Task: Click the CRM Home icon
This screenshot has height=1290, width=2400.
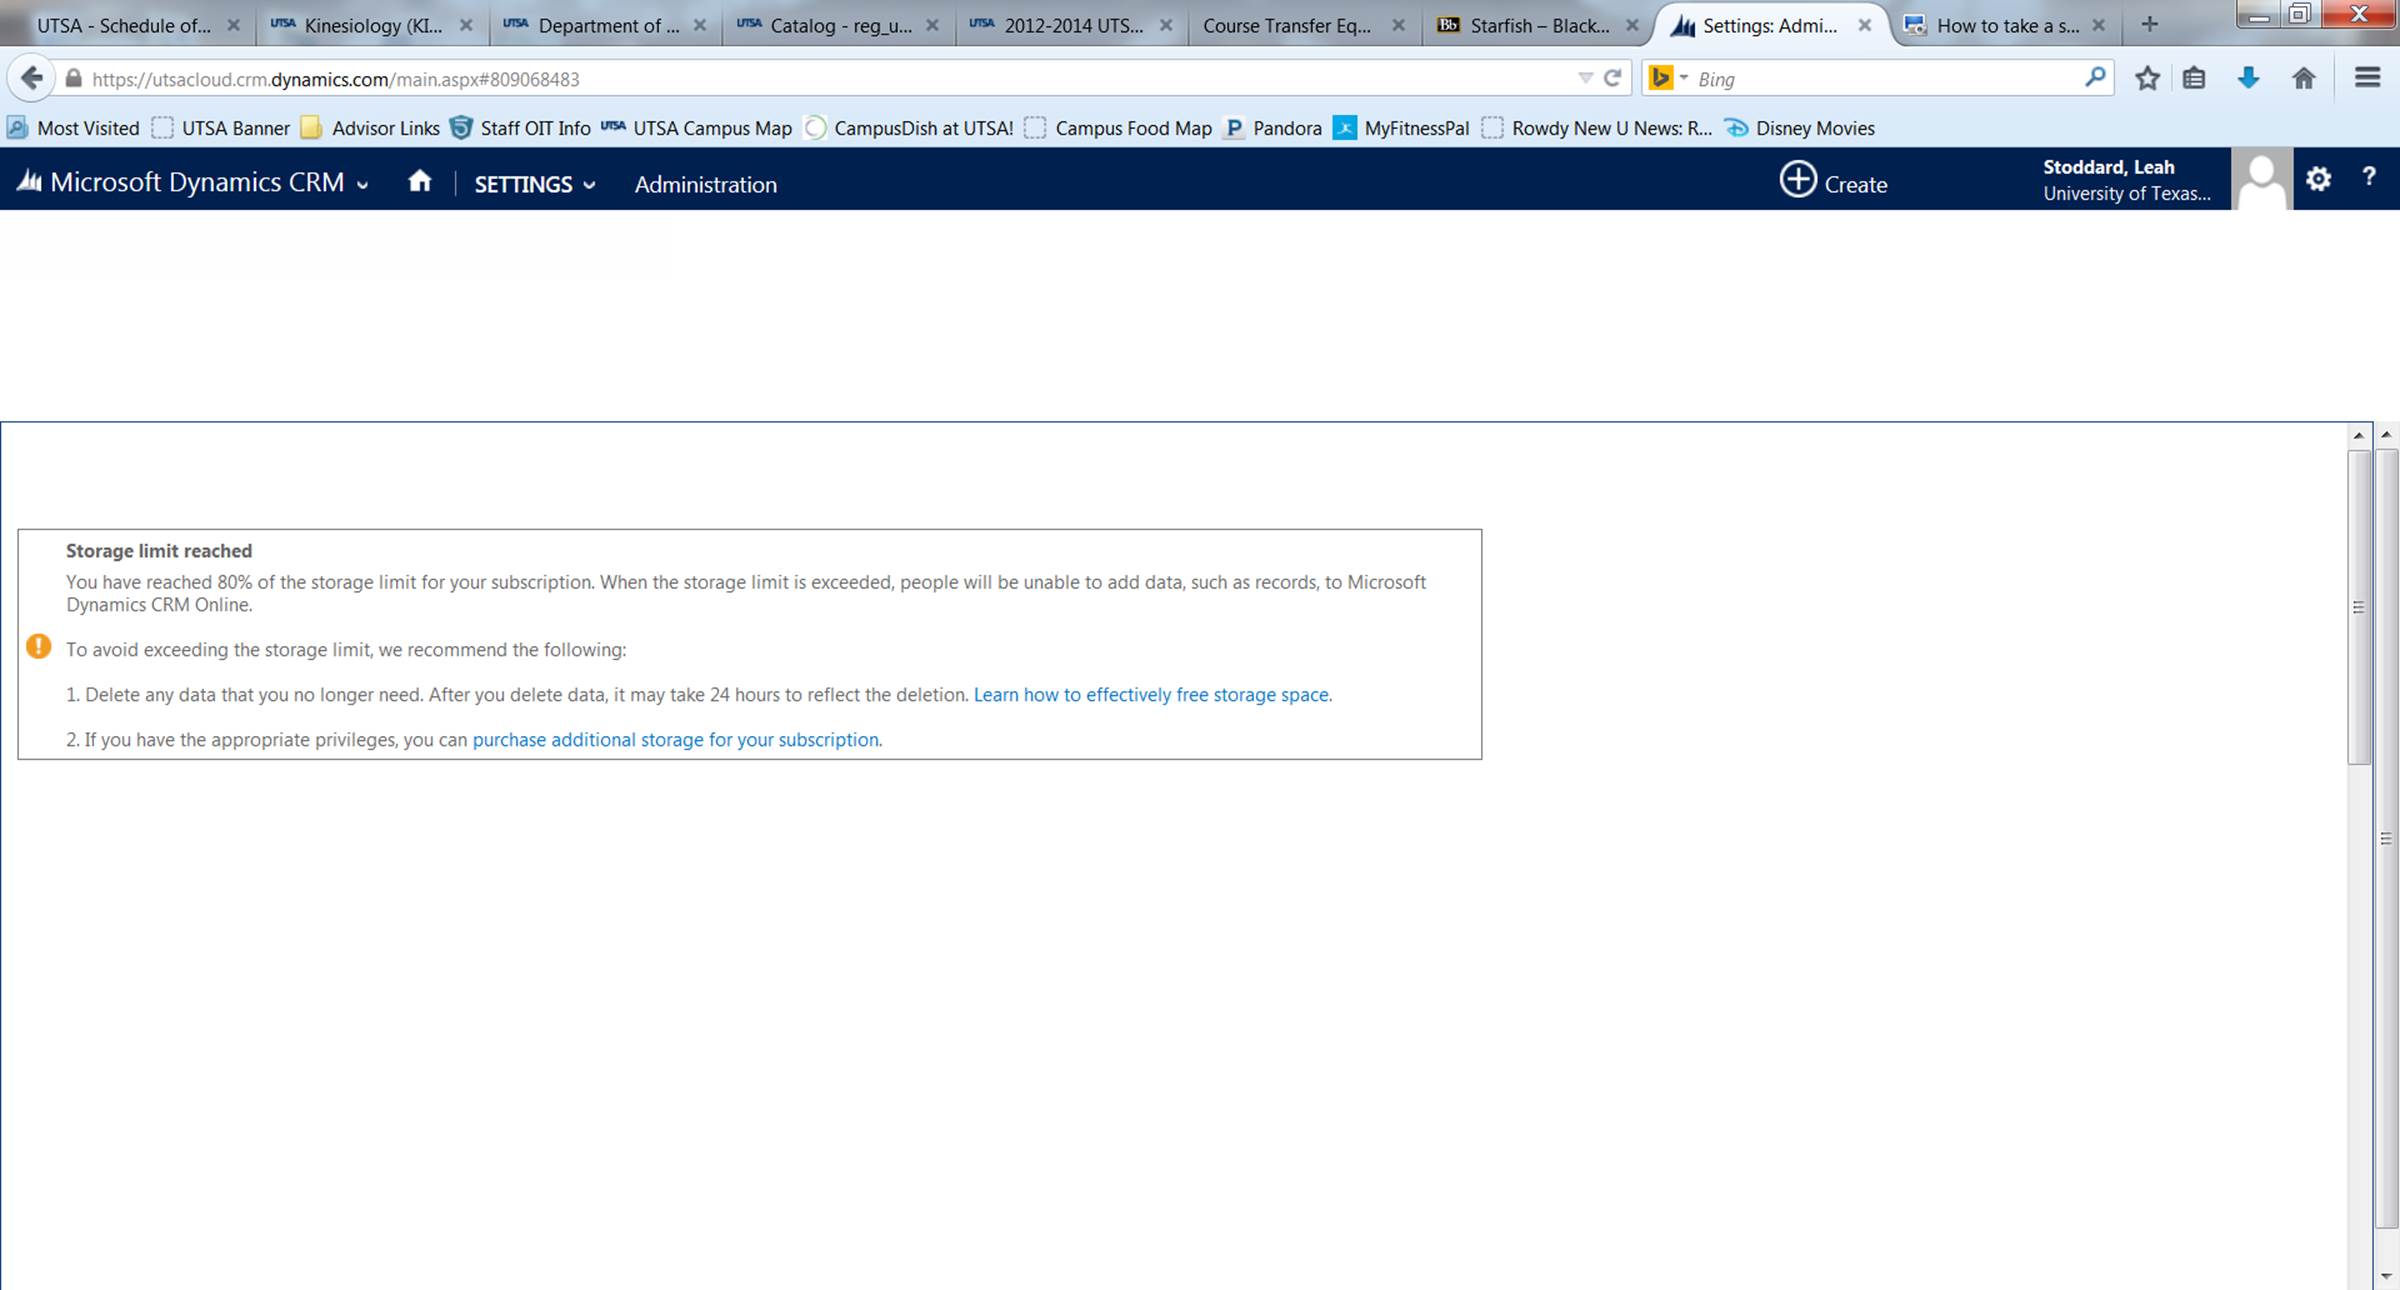Action: pyautogui.click(x=420, y=182)
